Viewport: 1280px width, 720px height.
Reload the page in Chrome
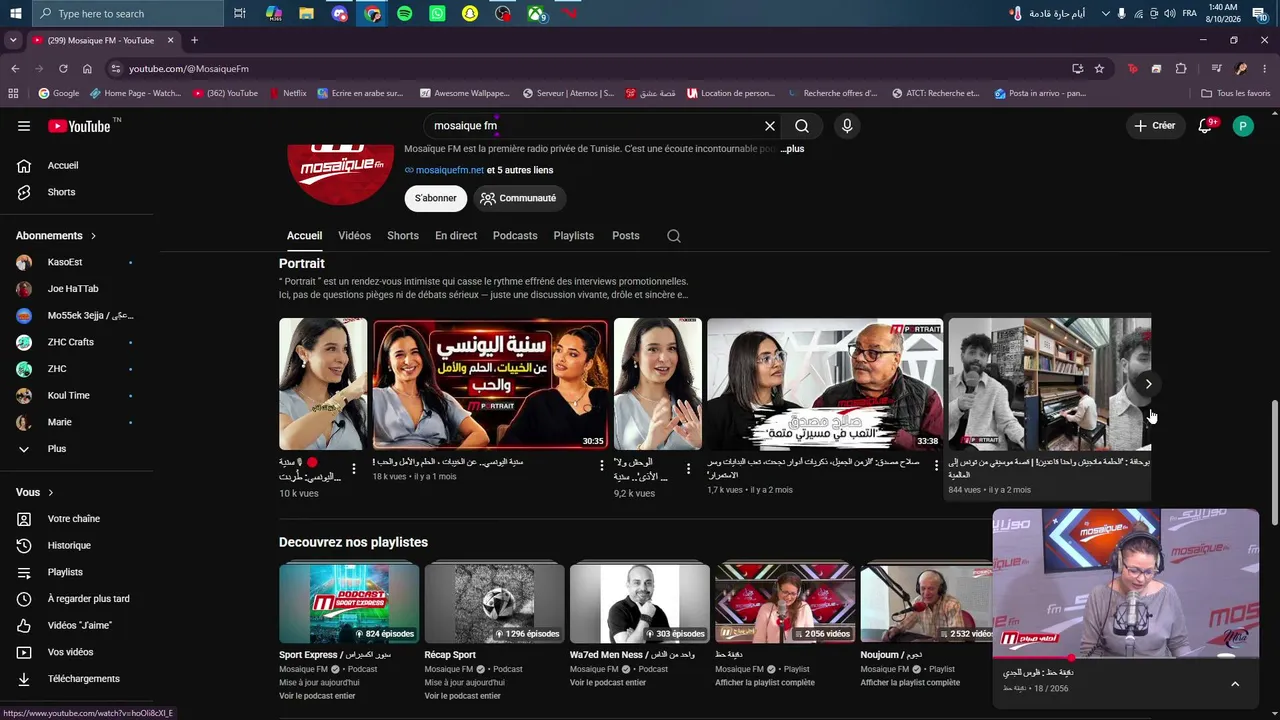click(x=63, y=69)
